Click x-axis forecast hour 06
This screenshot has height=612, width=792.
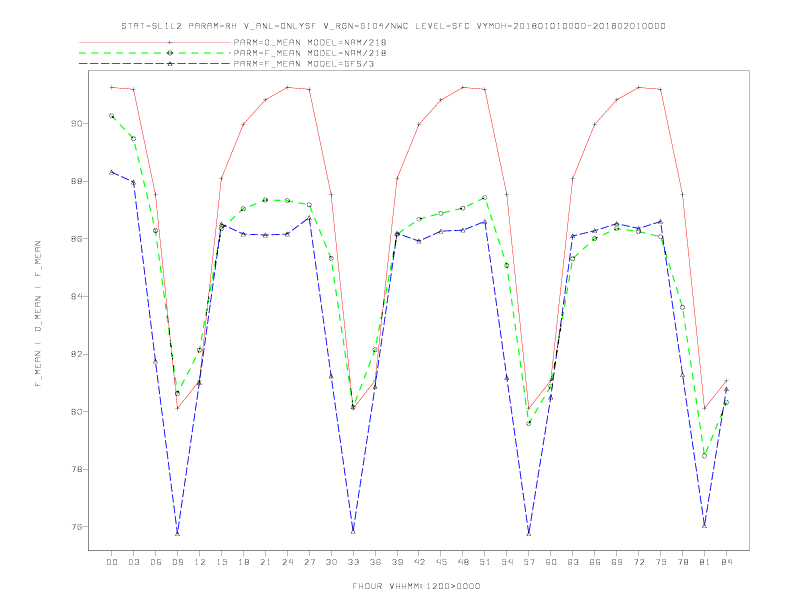pos(156,562)
